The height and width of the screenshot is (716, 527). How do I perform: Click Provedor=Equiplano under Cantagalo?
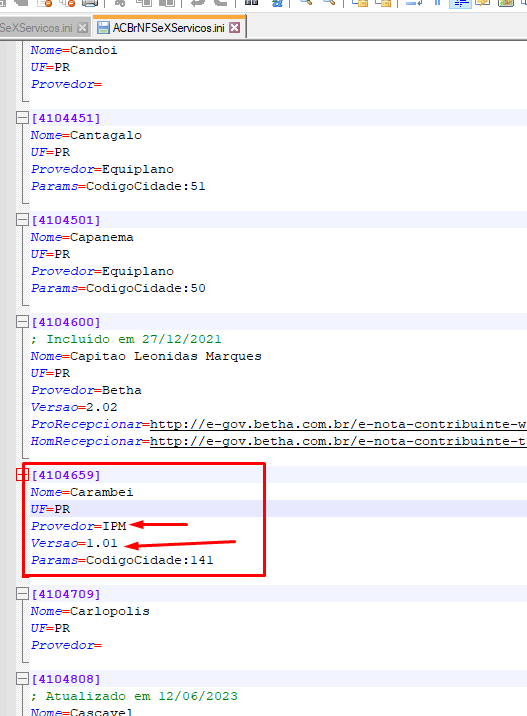point(102,169)
